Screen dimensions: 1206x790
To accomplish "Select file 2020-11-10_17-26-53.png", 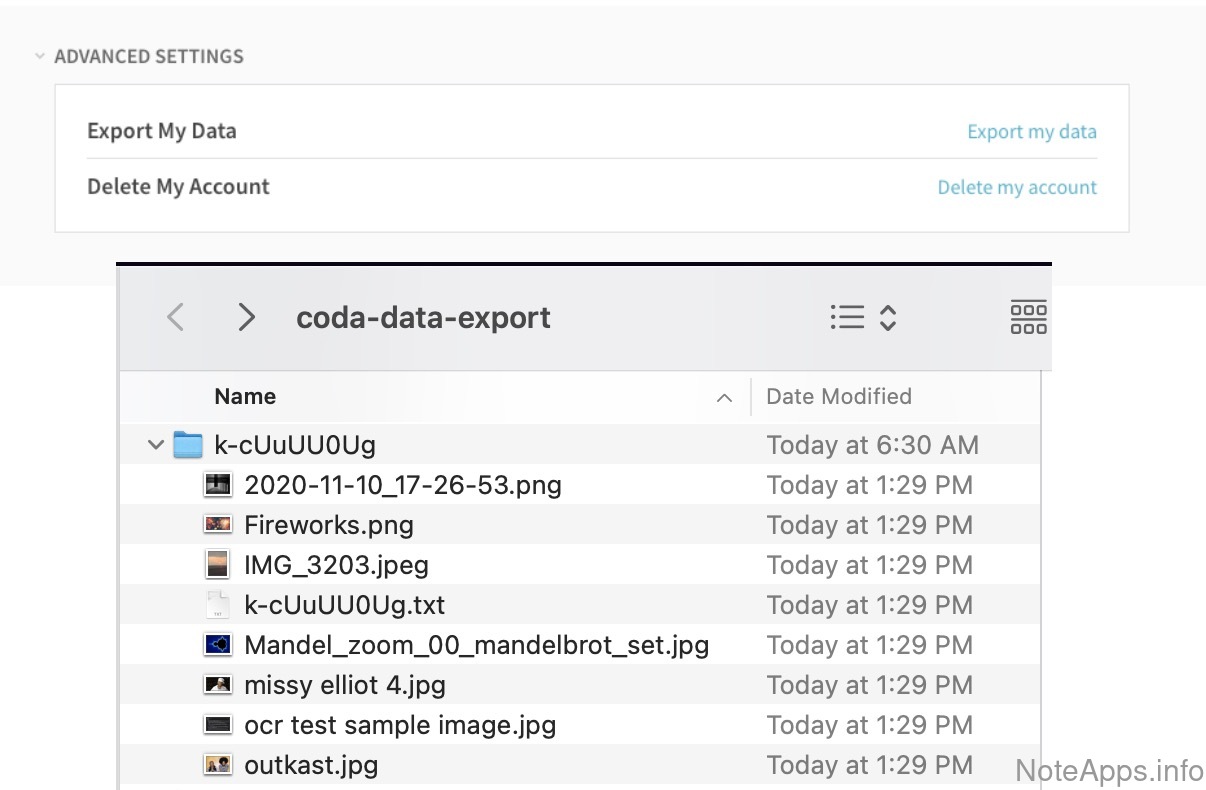I will point(402,485).
